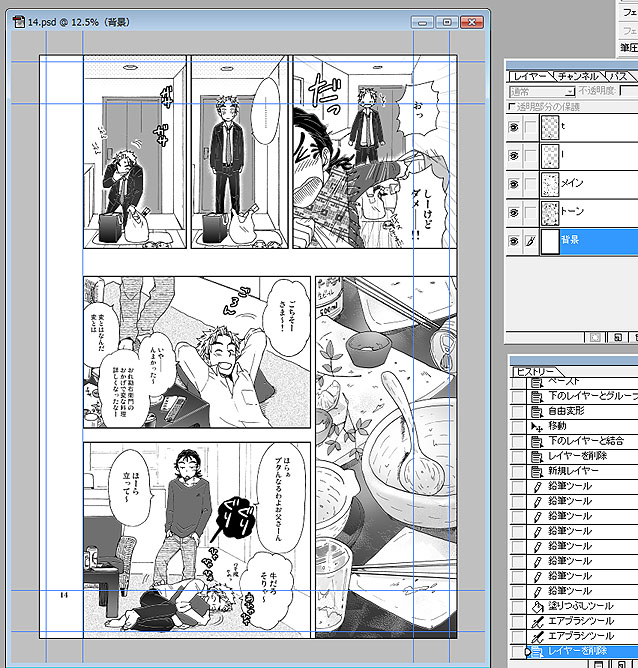Select the メイン layer name

(572, 183)
